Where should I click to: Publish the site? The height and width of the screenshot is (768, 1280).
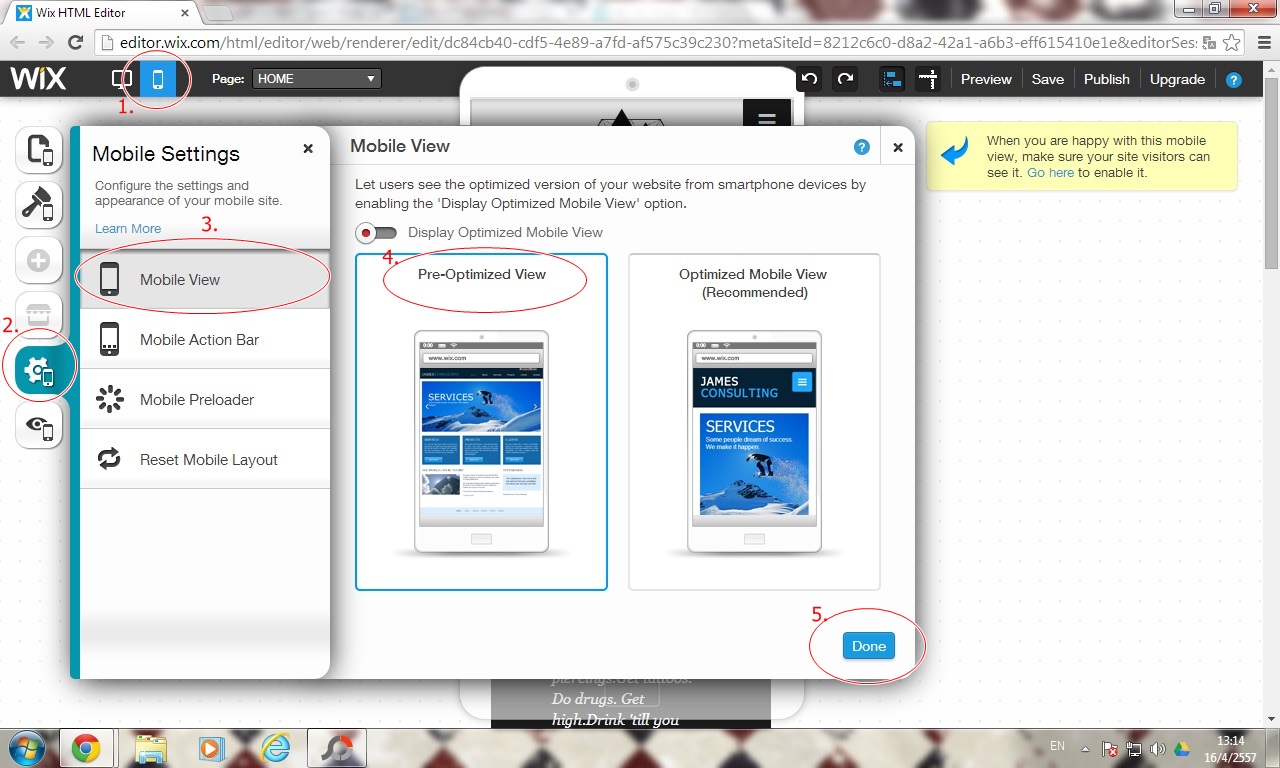[x=1107, y=79]
